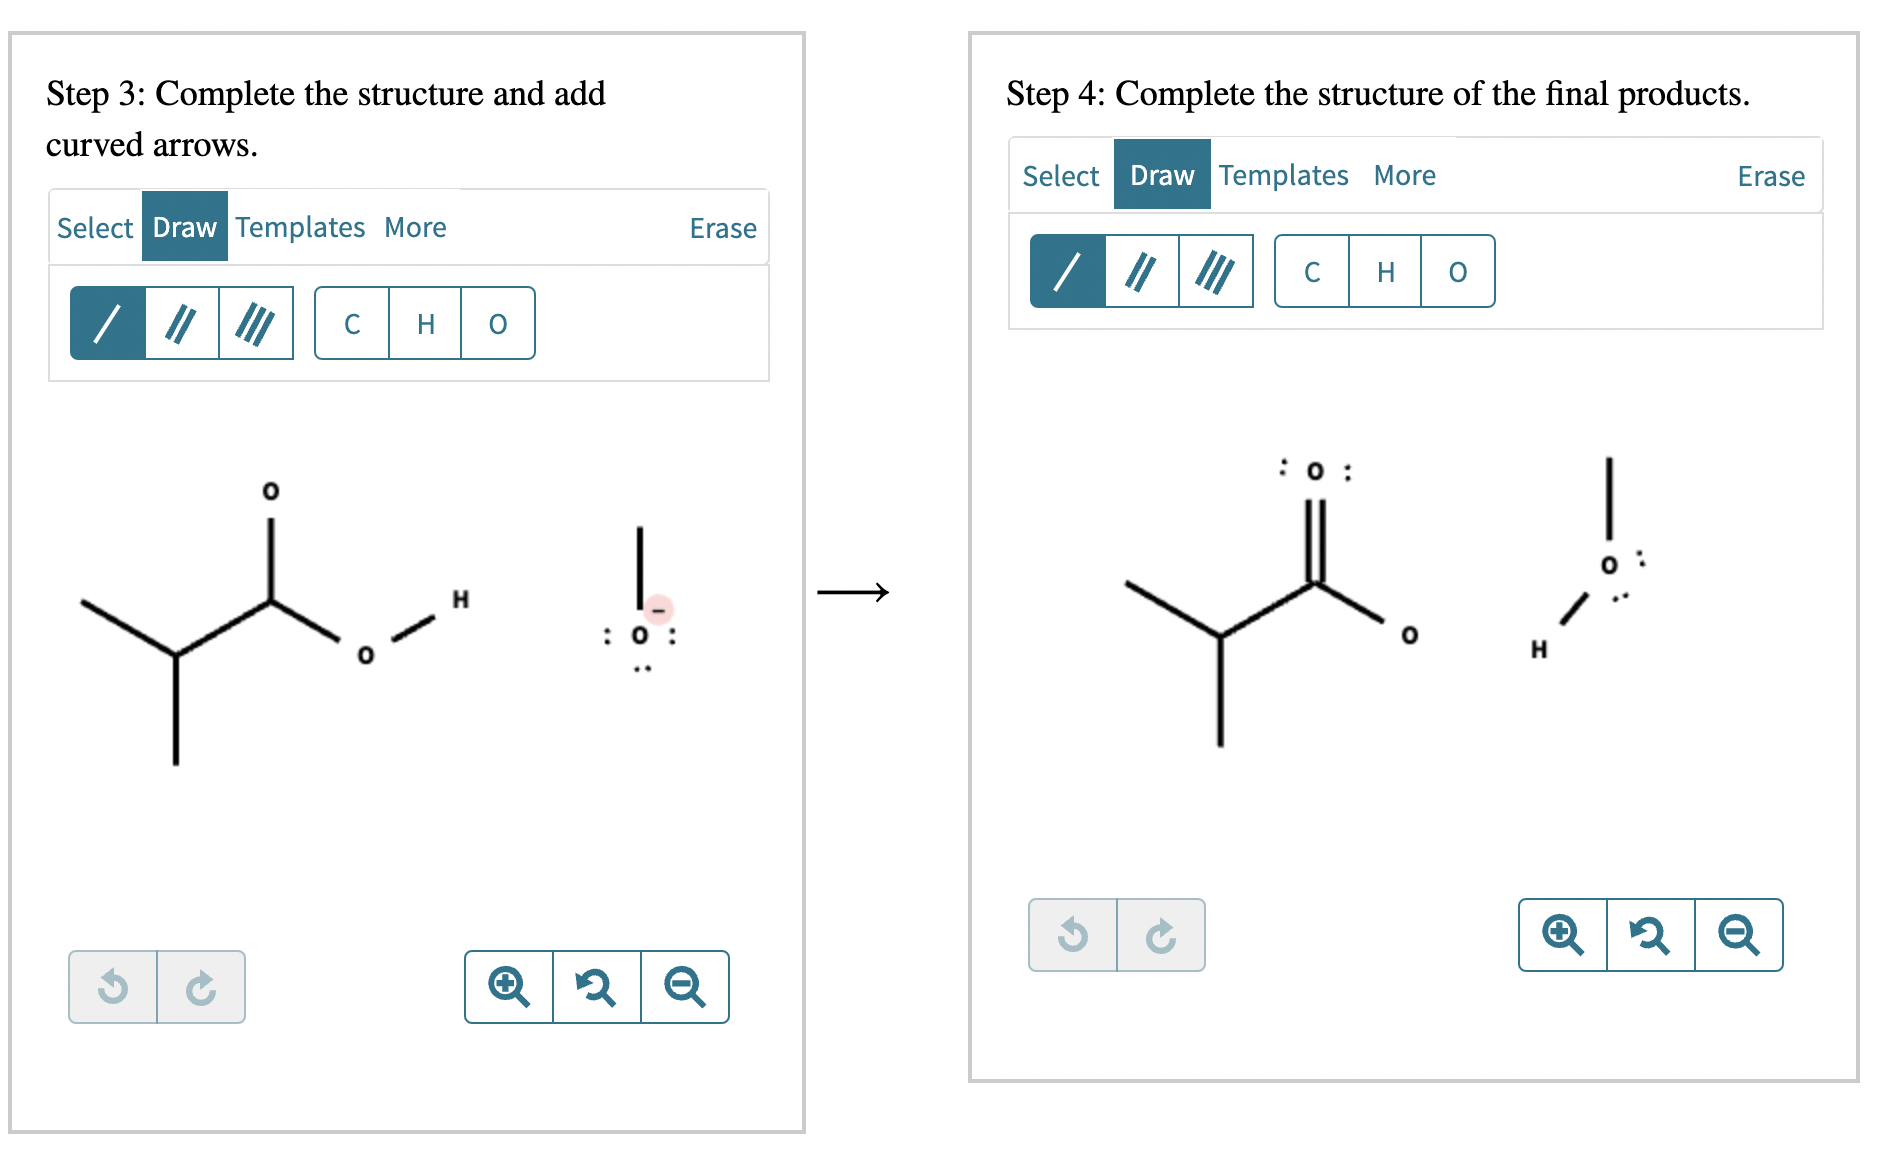Switch to Select mode in Step 3
This screenshot has width=1880, height=1176.
95,227
